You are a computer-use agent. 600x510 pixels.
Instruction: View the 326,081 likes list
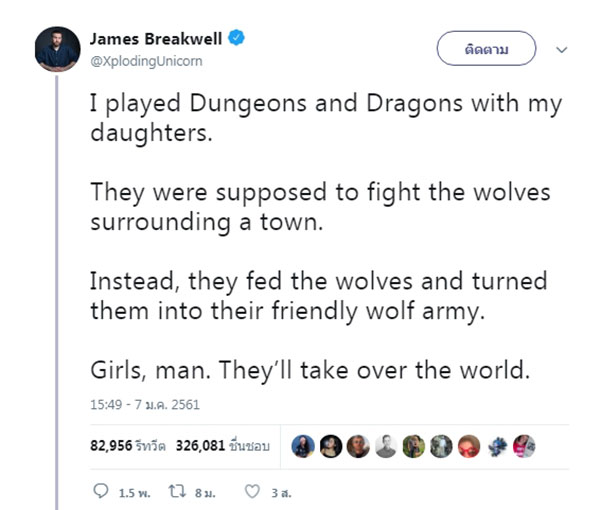(x=223, y=446)
